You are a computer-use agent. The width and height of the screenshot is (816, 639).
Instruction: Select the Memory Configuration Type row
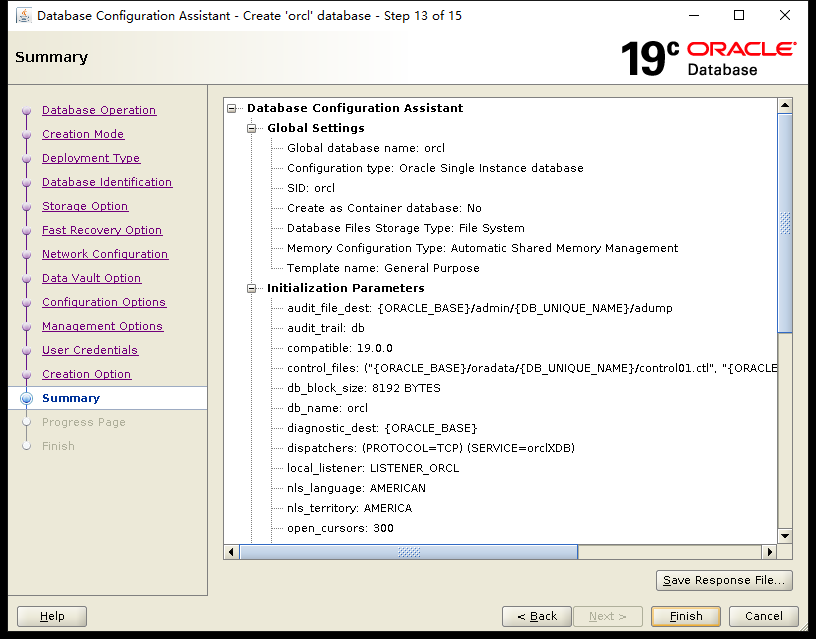[482, 248]
